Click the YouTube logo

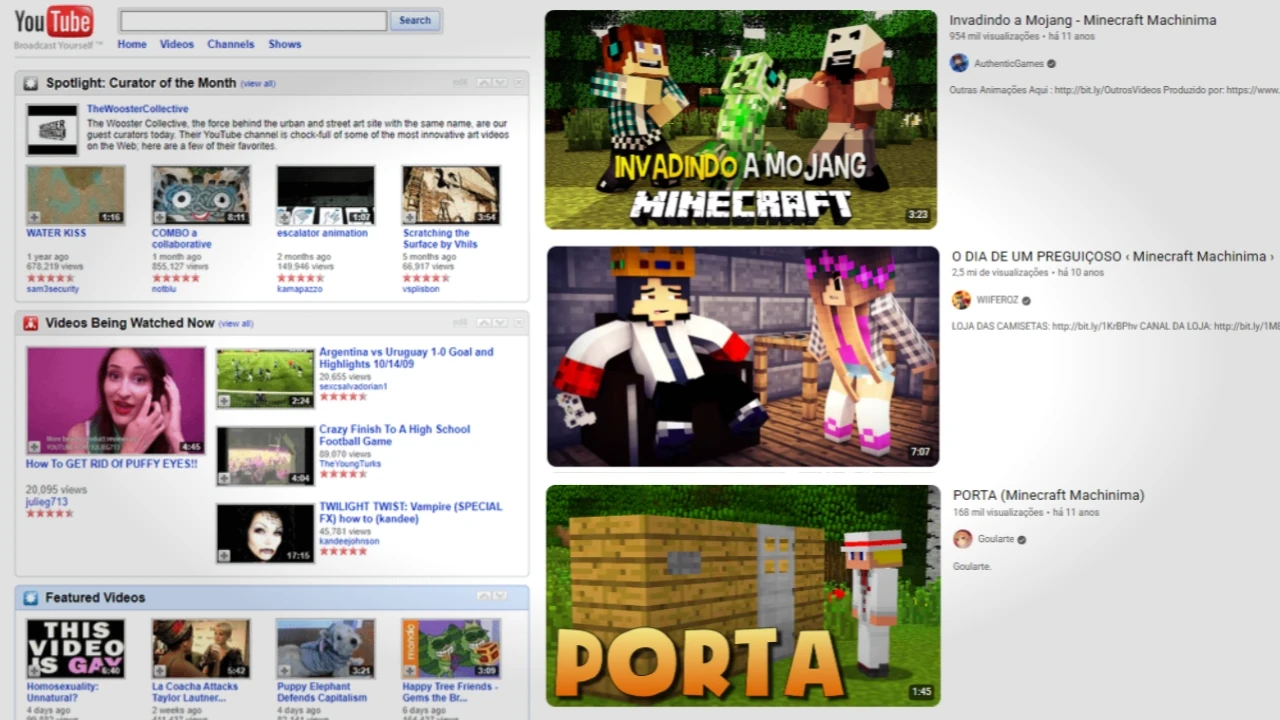coord(52,20)
